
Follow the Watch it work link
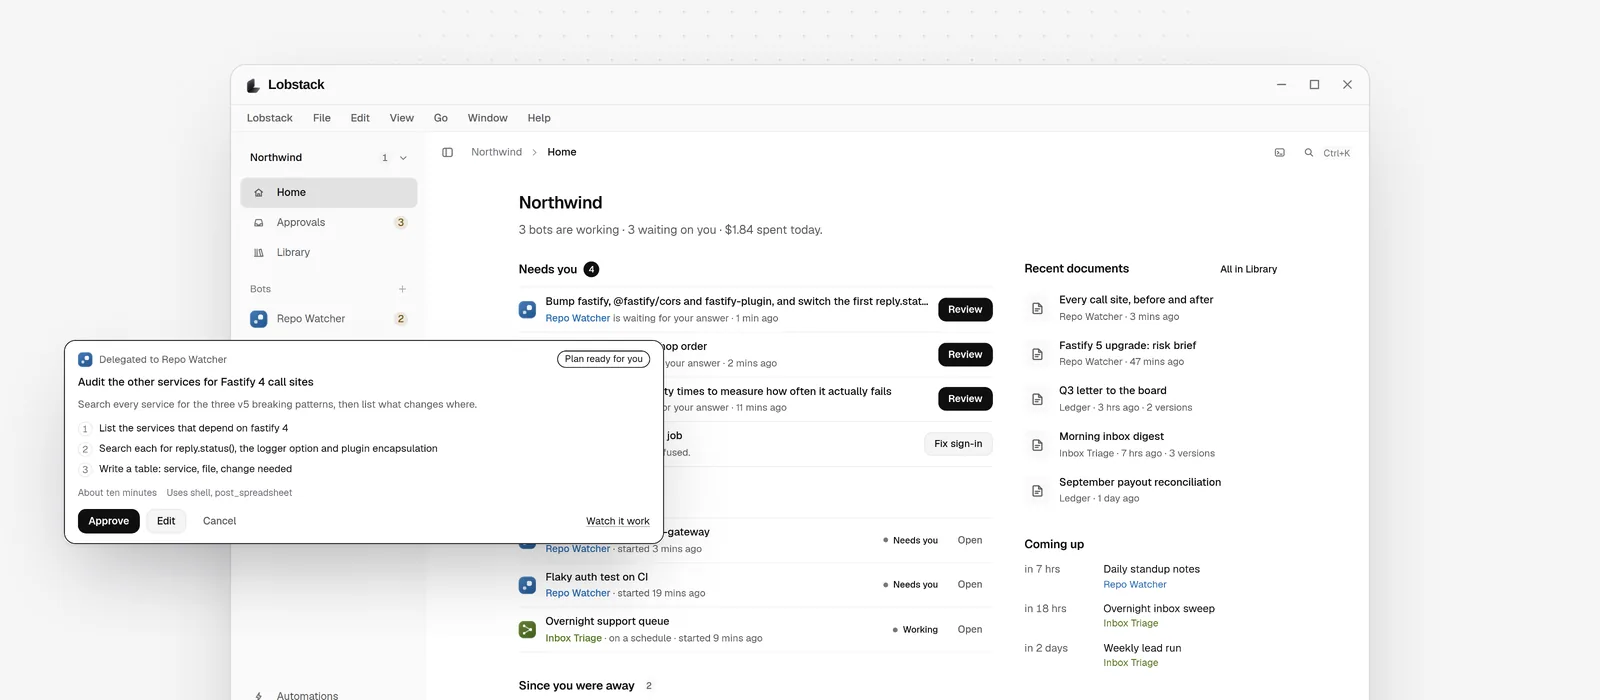click(618, 521)
